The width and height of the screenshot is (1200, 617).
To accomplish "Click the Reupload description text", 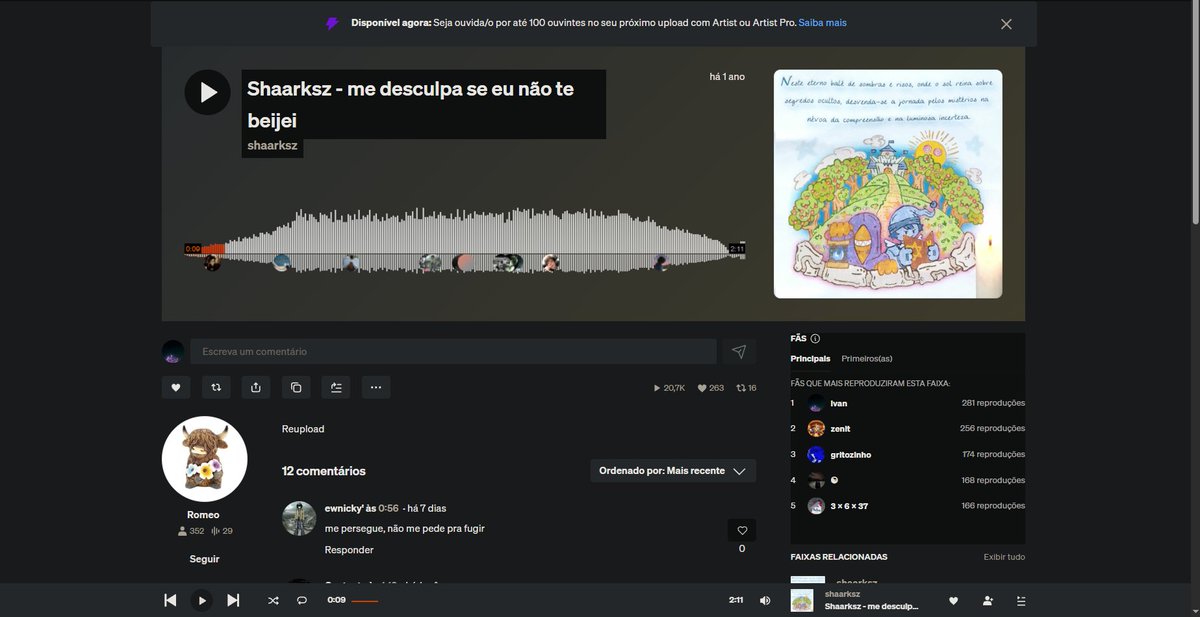I will [303, 429].
